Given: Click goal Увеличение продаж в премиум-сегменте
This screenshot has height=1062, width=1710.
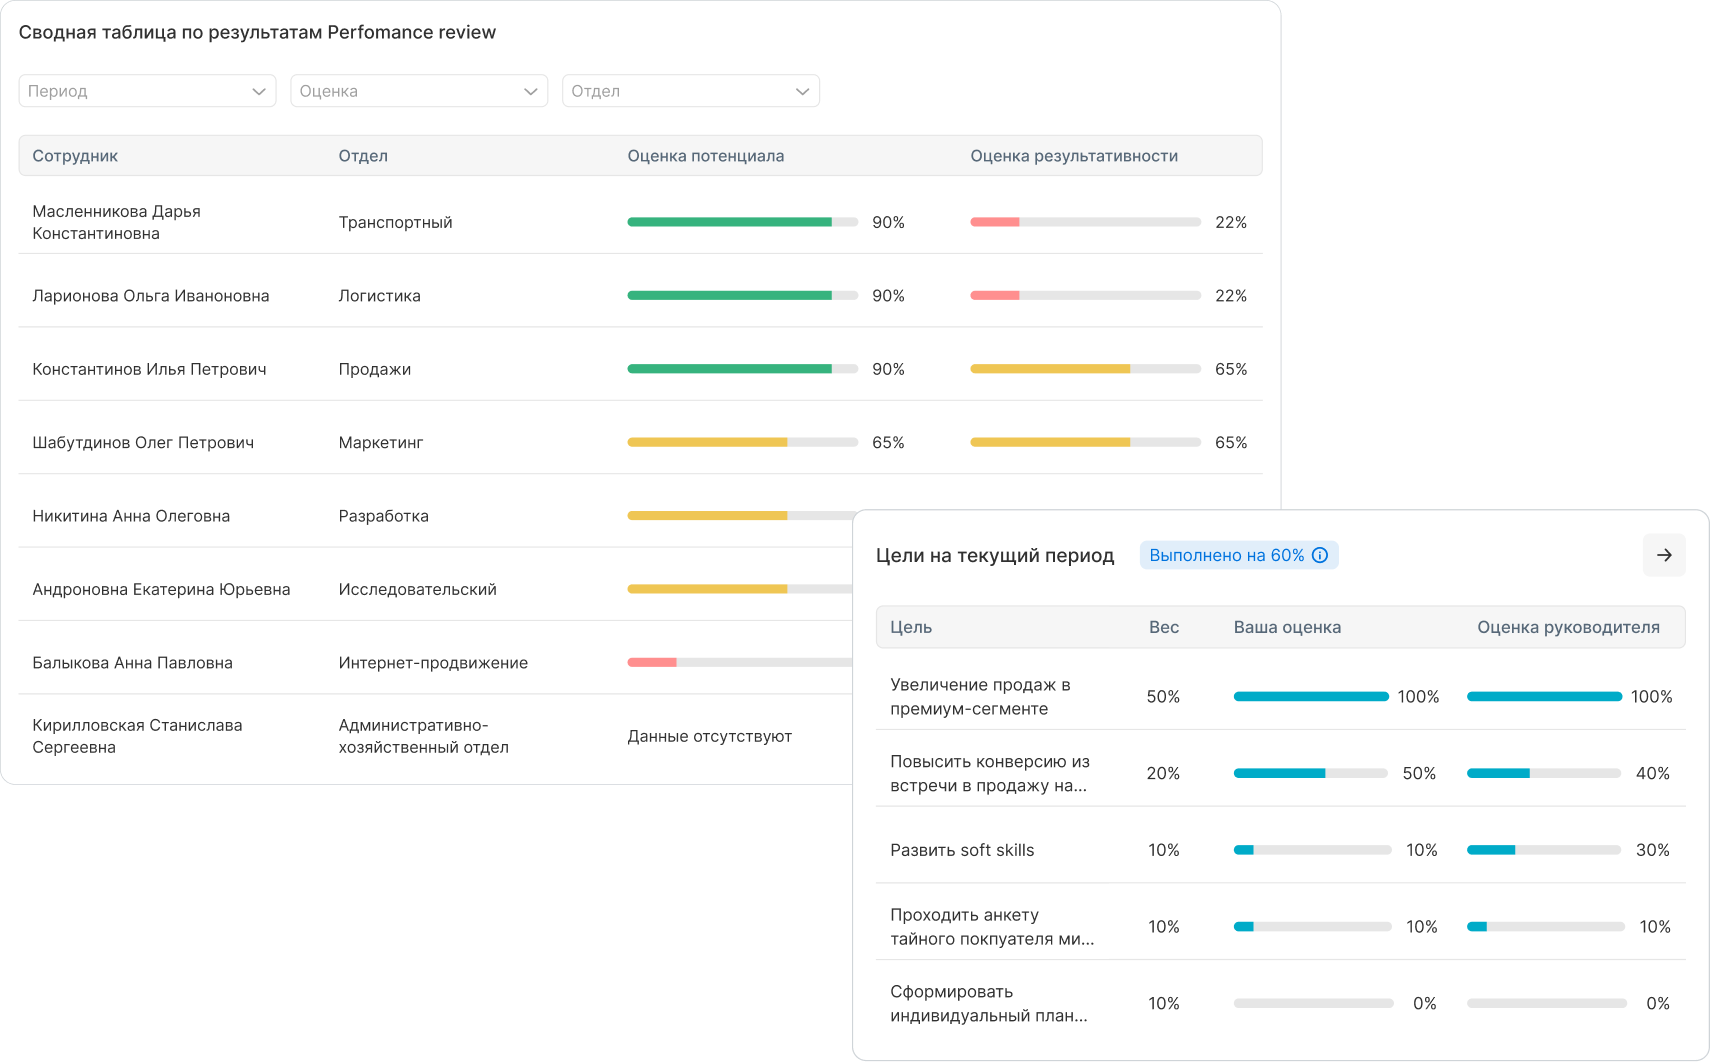Looking at the screenshot, I should [x=980, y=696].
